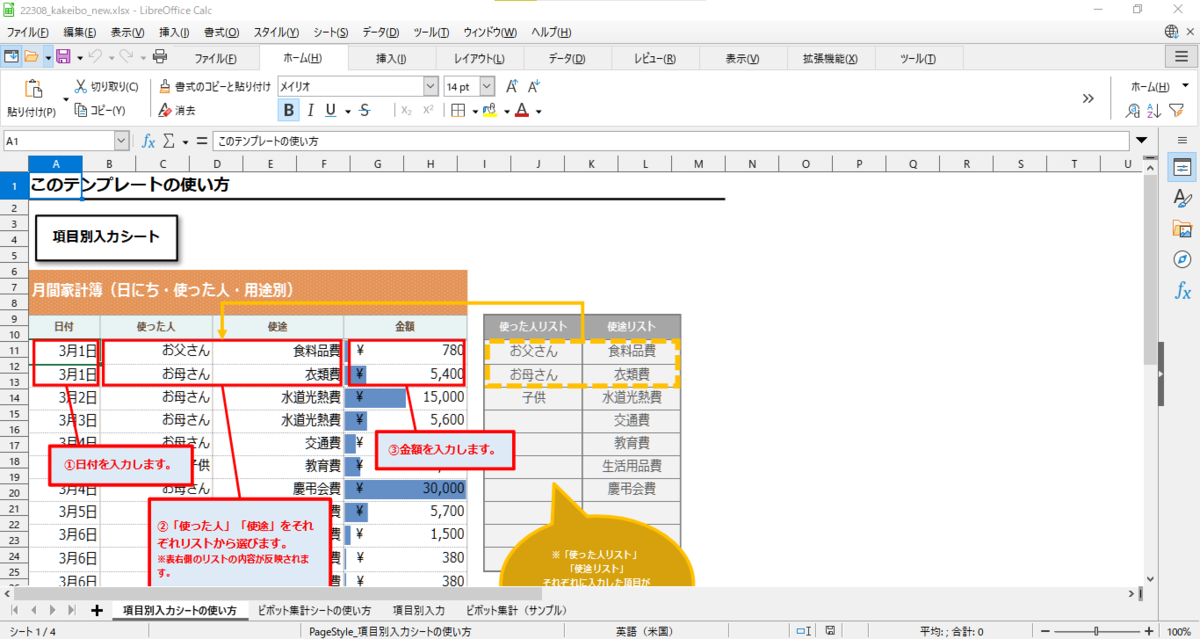Open the sidebar Gallery panel icon
The height and width of the screenshot is (639, 1200).
tap(1182, 229)
